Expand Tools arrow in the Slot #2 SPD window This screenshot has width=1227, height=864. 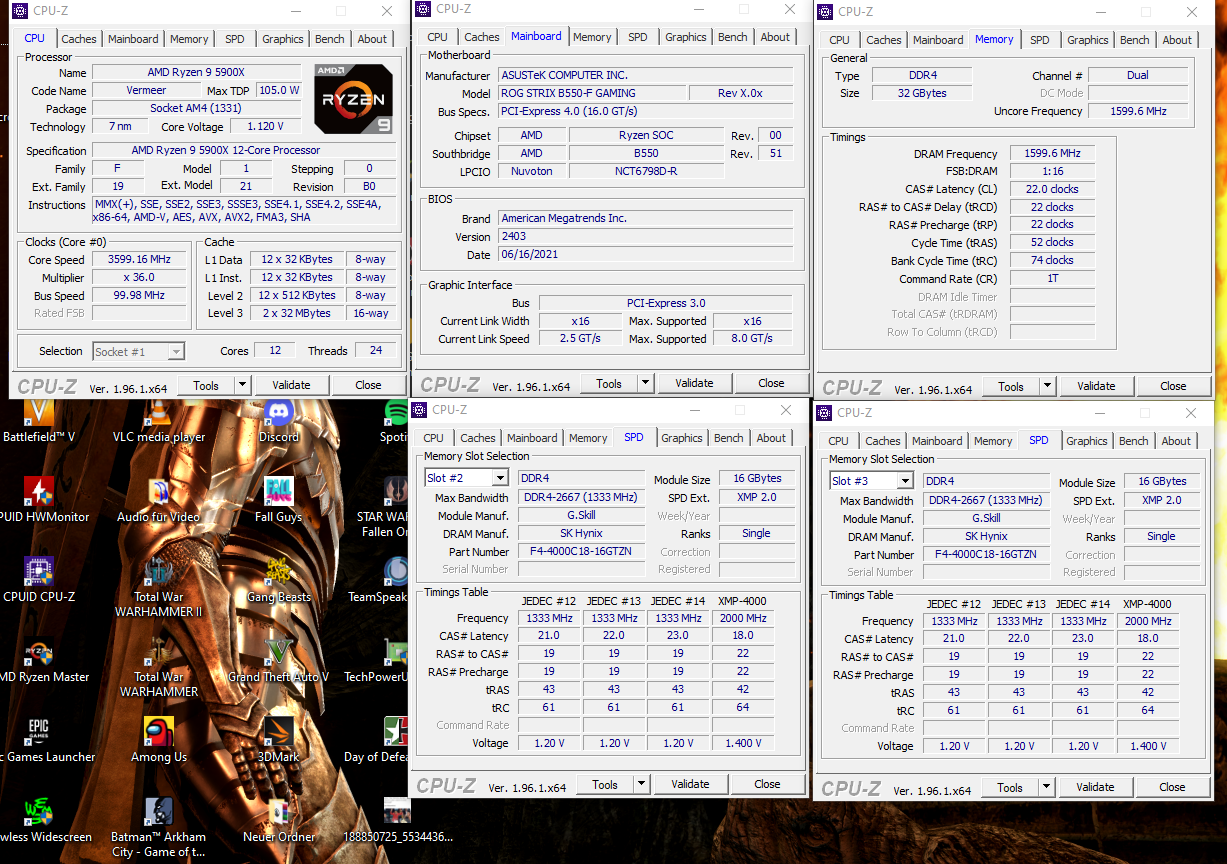pyautogui.click(x=641, y=784)
